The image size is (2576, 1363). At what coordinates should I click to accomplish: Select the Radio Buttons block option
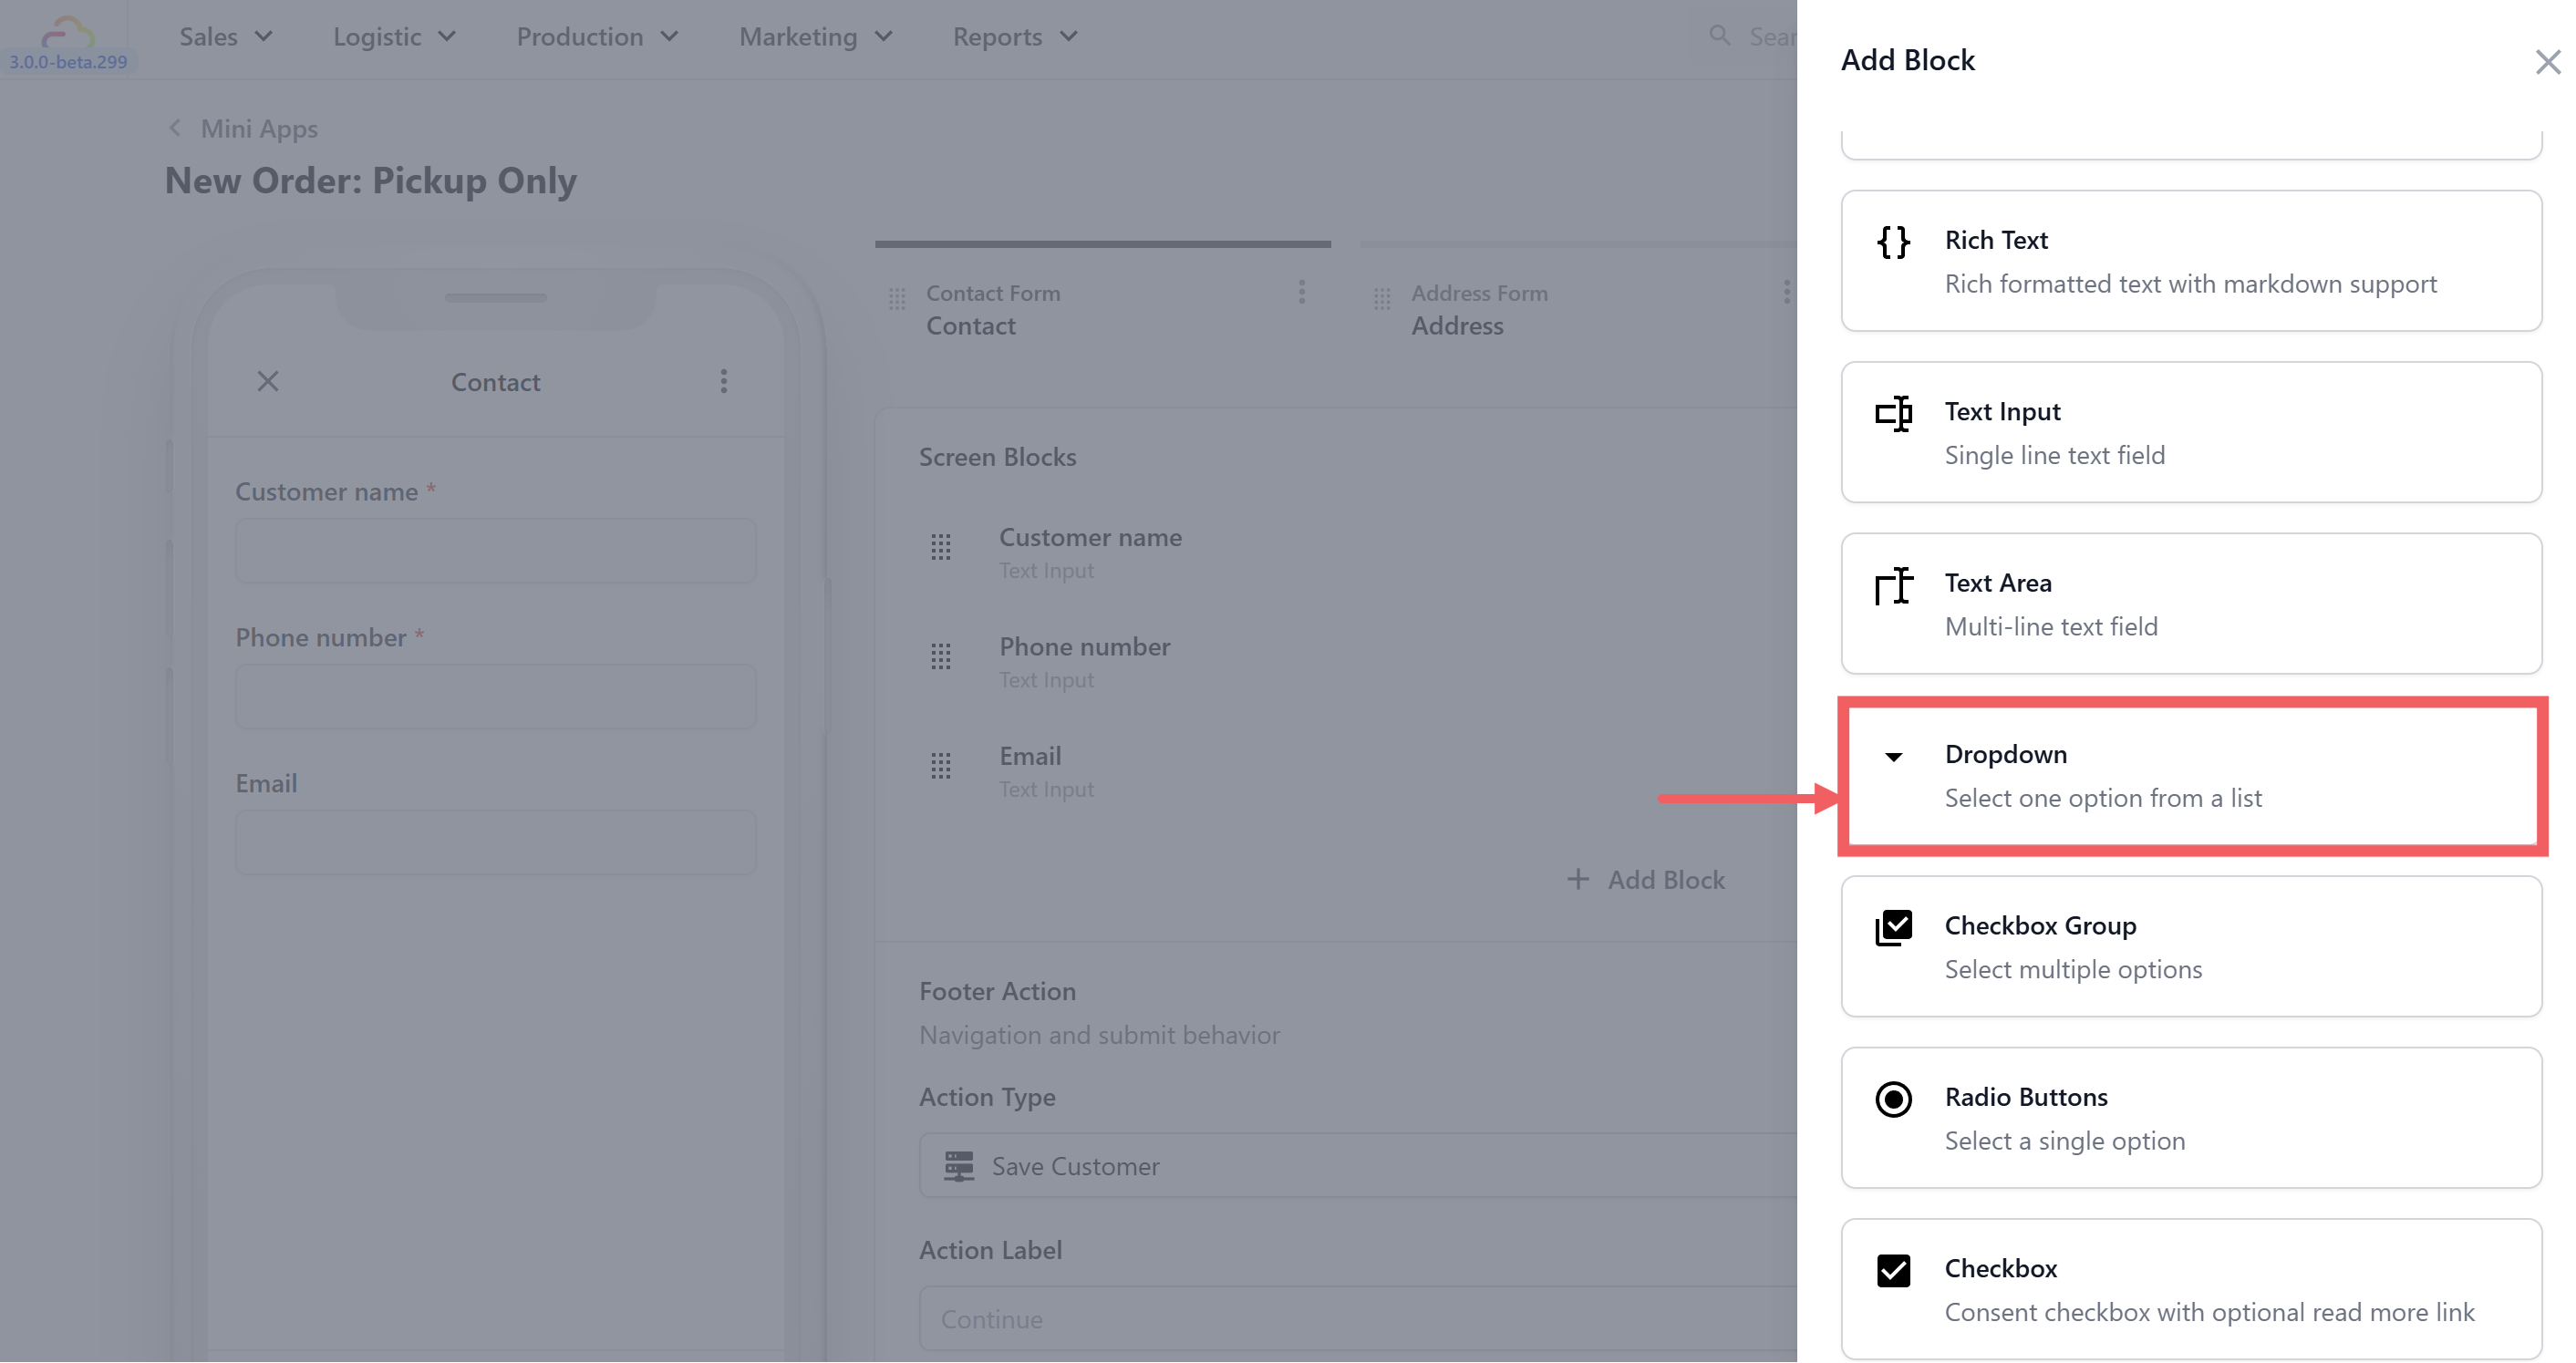2190,1118
